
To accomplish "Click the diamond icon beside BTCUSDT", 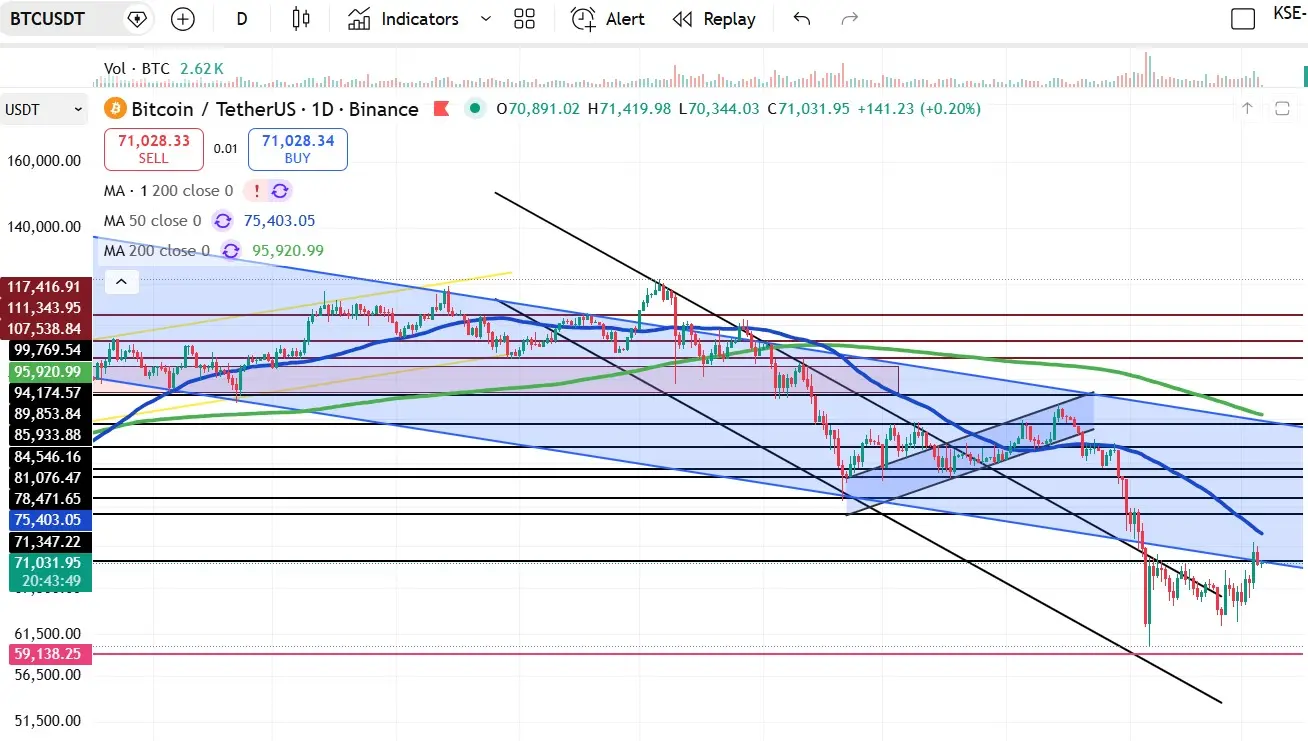I will pyautogui.click(x=138, y=19).
